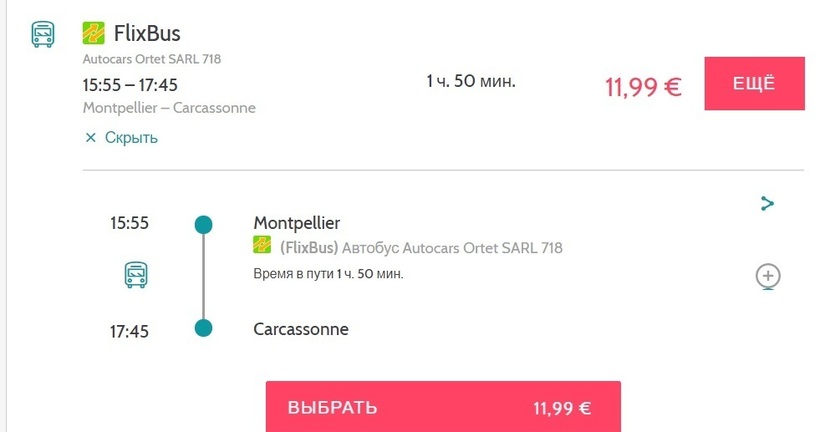Share this trip using the share icon
This screenshot has height=432, width=820.
767,203
